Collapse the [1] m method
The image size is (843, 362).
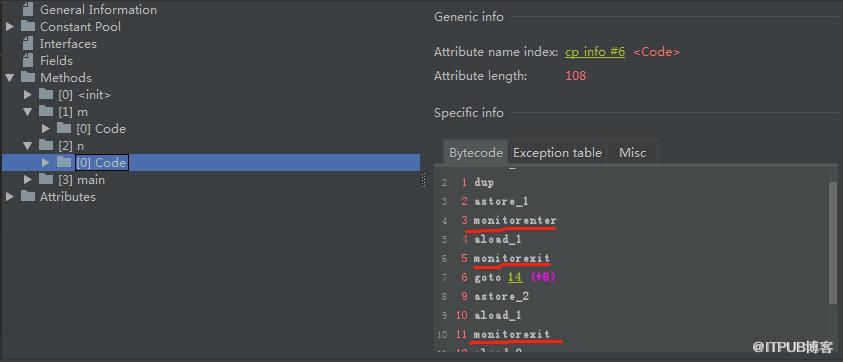click(x=28, y=112)
